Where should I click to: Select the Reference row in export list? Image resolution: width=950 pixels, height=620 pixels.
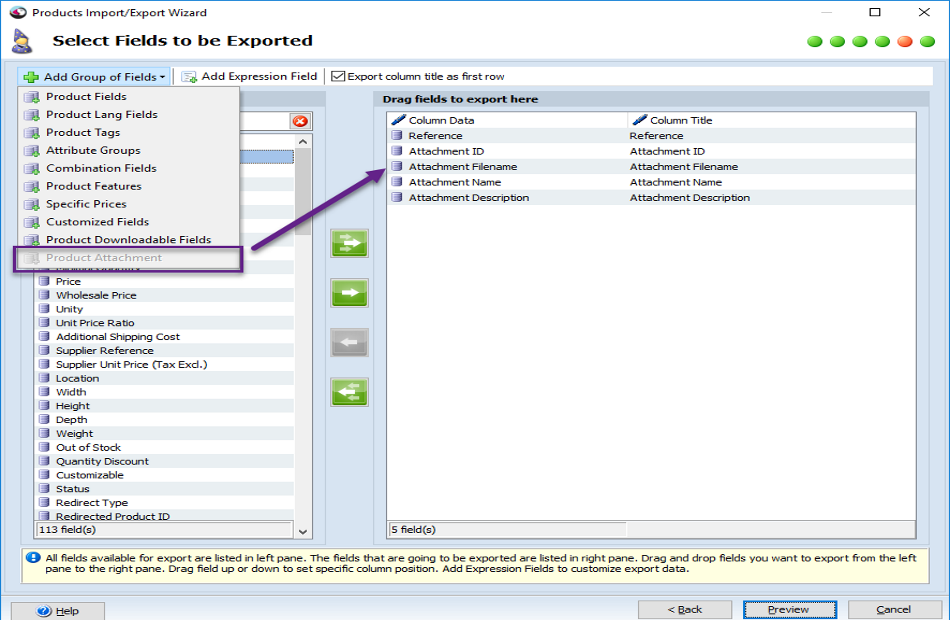click(x=651, y=136)
